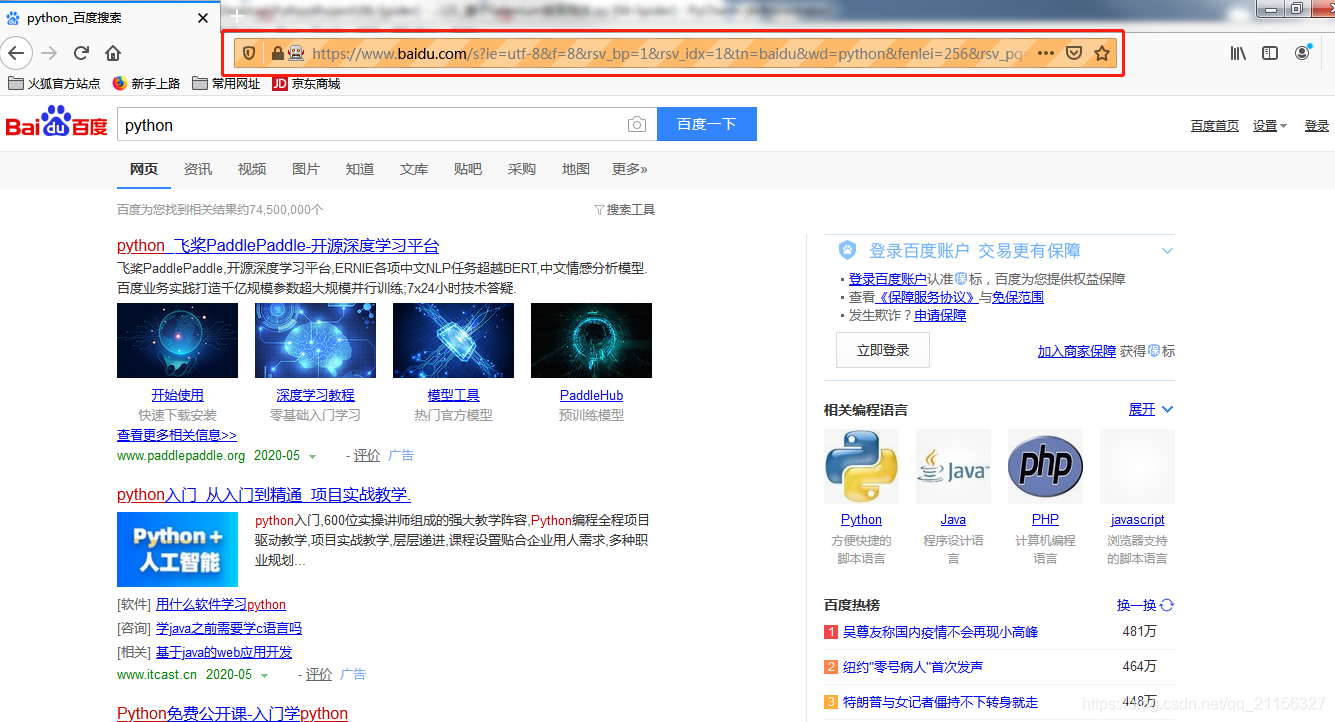Expand the 展开 related languages list
This screenshot has height=722, width=1335.
1151,409
